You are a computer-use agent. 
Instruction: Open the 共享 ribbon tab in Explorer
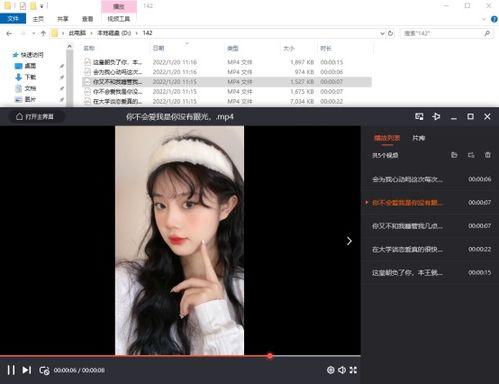(x=63, y=19)
